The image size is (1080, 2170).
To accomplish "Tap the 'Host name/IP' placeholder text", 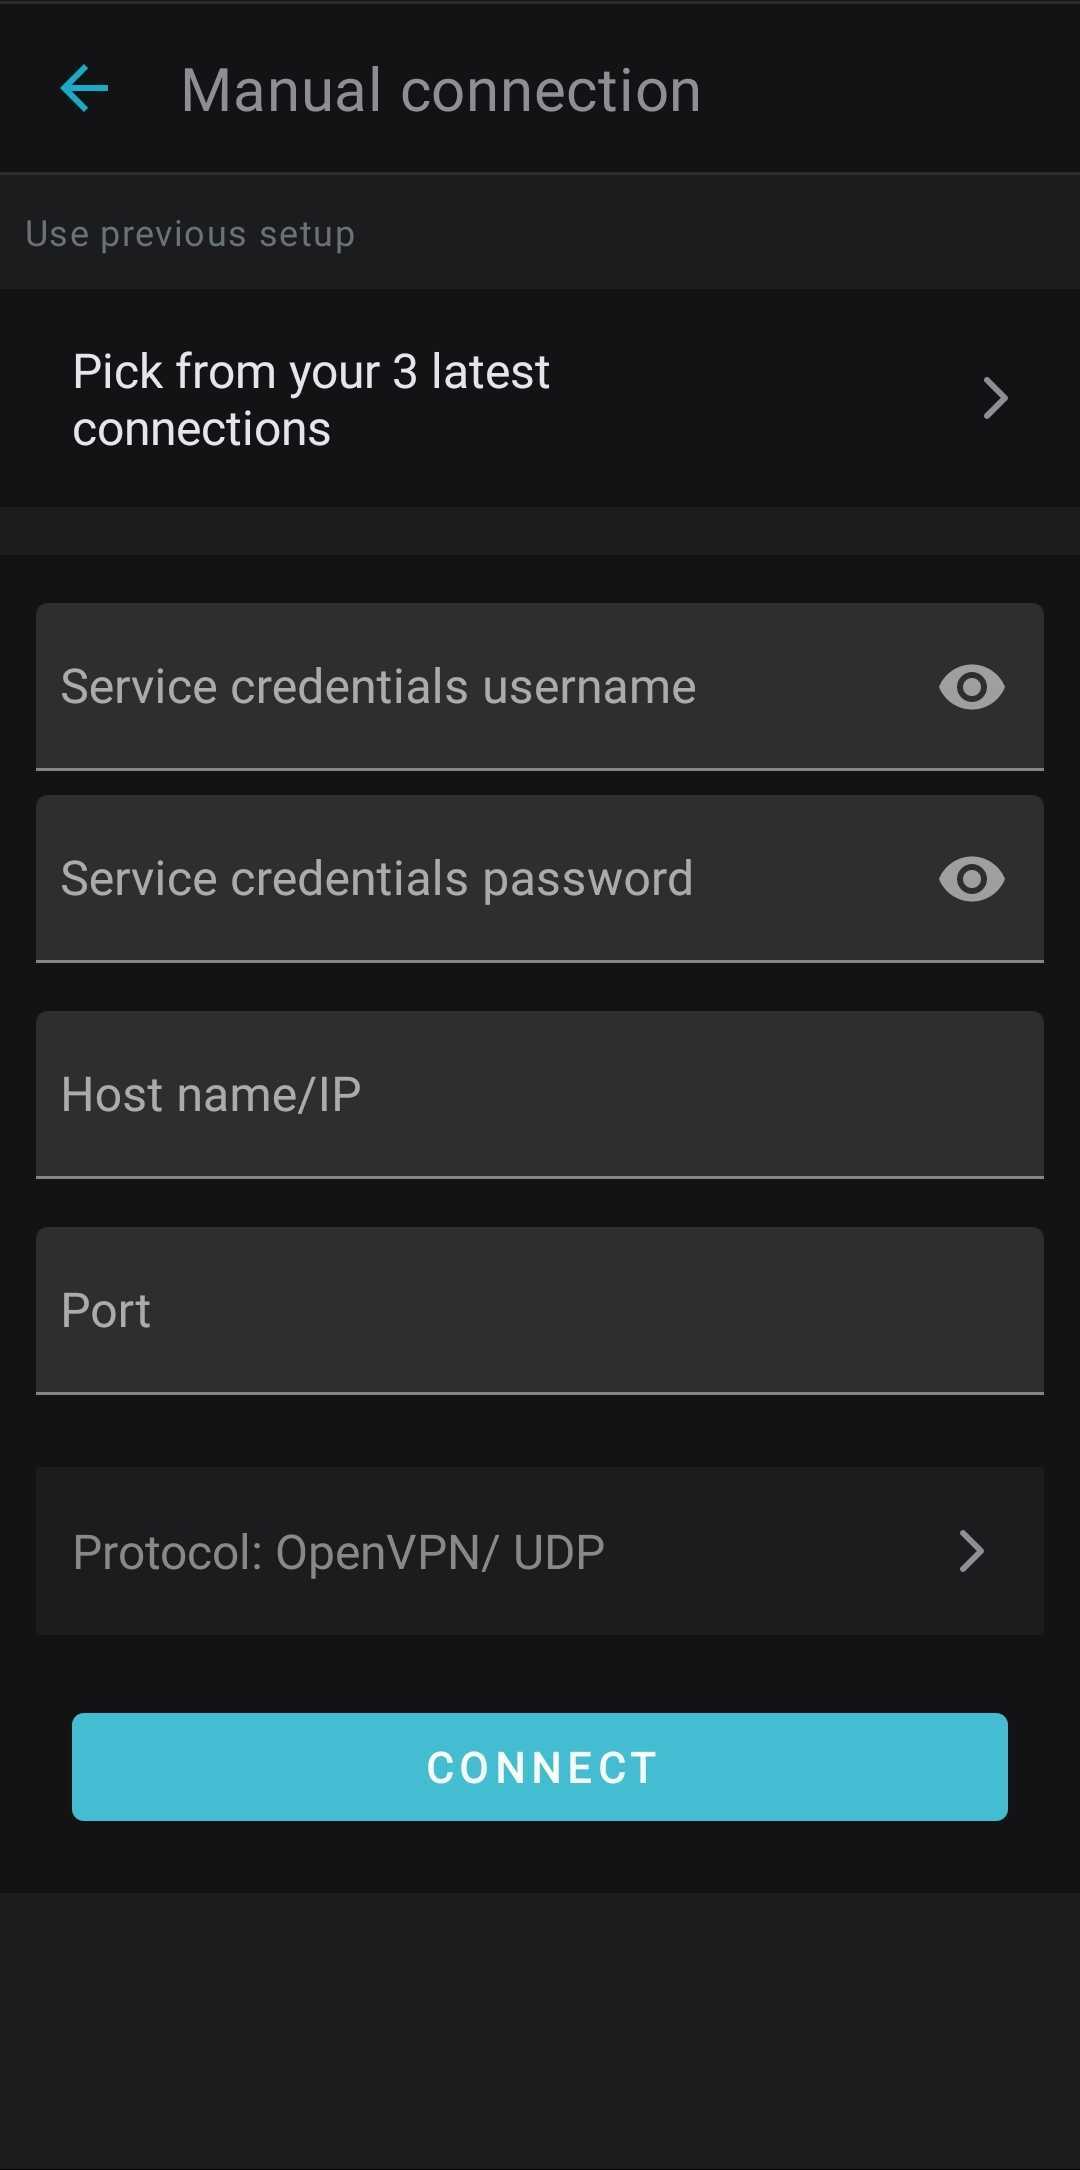I will [x=211, y=1095].
